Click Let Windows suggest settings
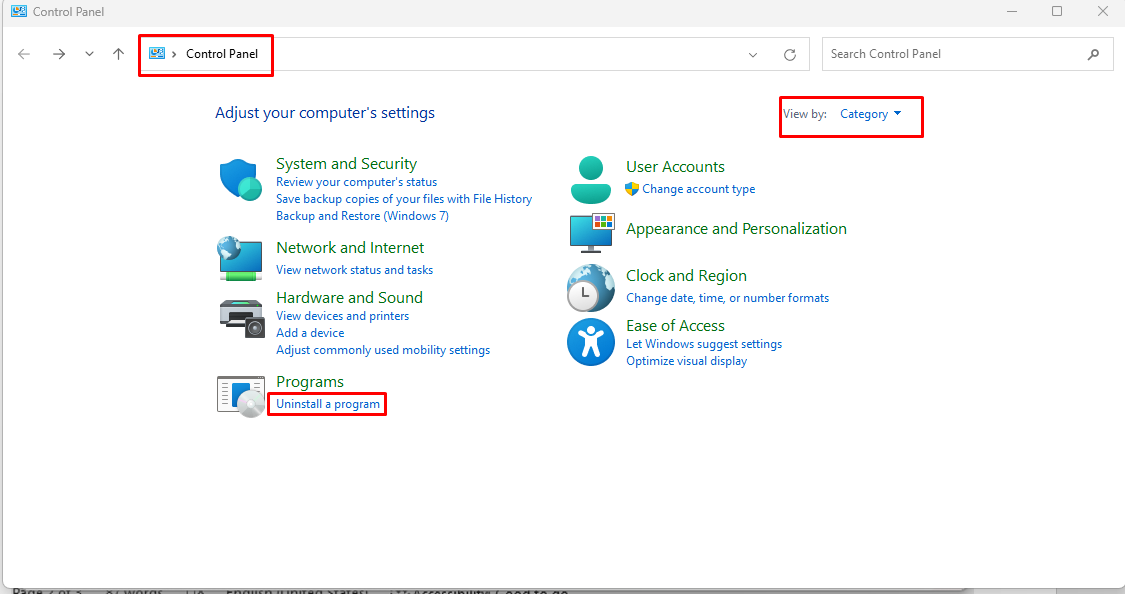1125x594 pixels. 704,344
